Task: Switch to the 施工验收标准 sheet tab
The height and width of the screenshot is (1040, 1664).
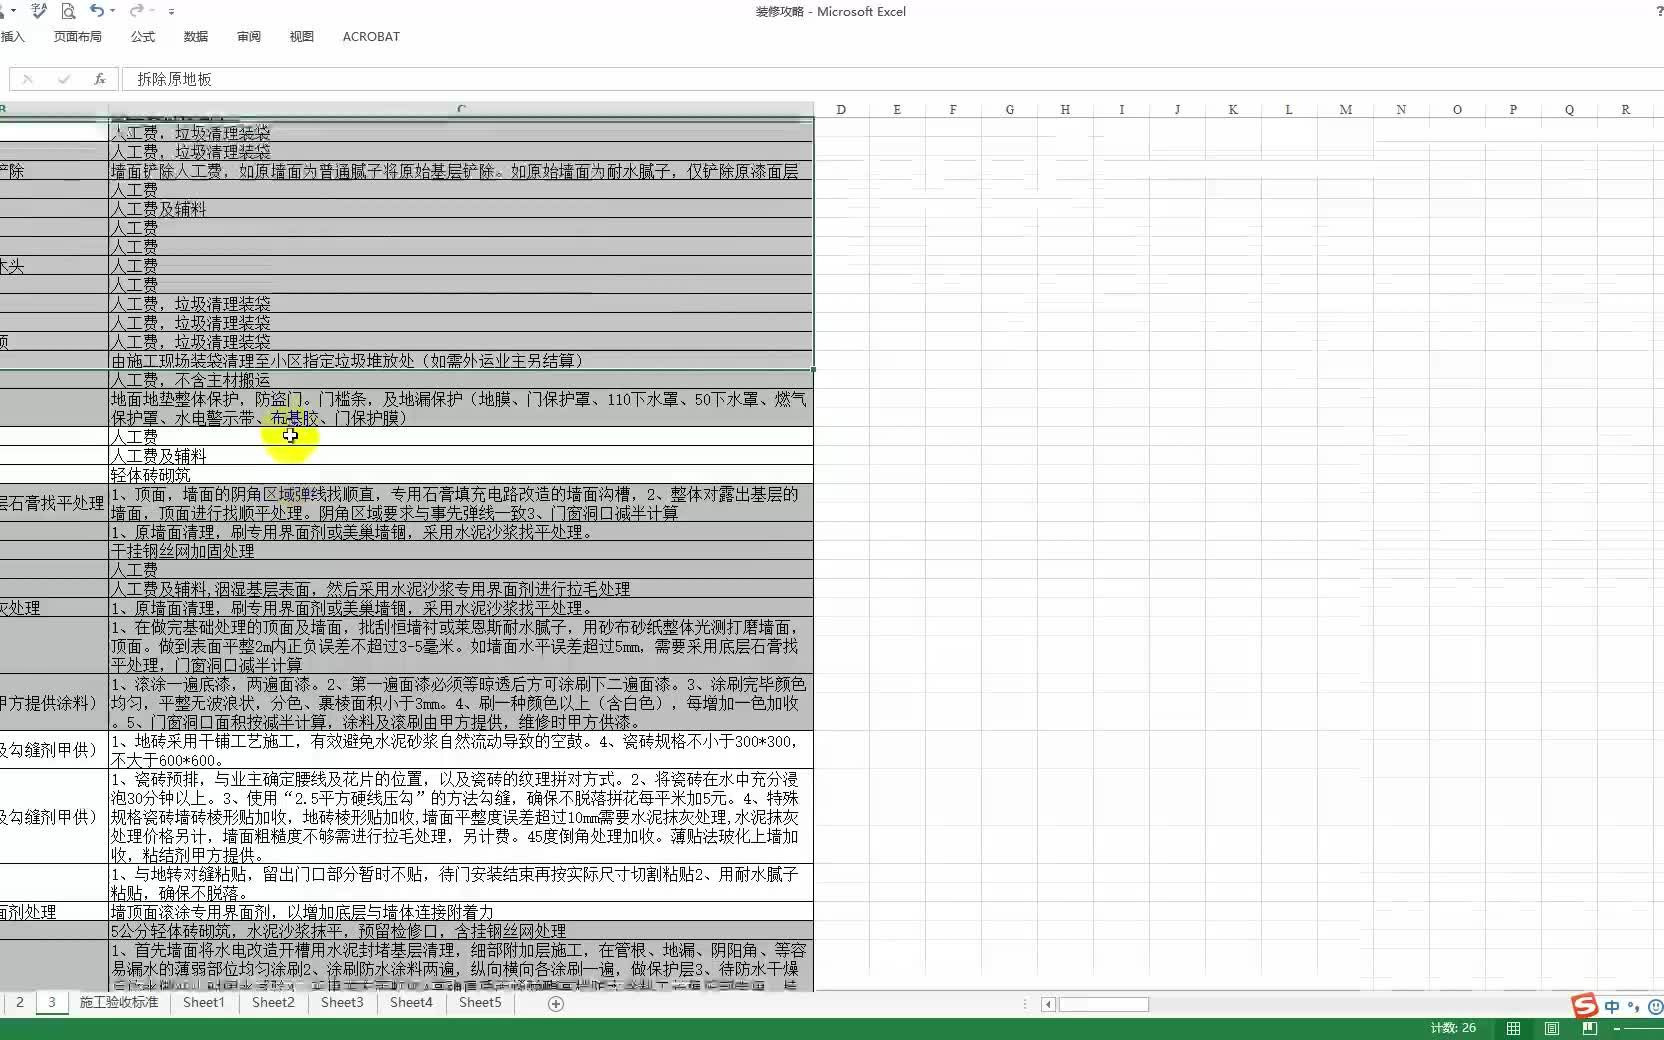Action: click(x=119, y=1002)
